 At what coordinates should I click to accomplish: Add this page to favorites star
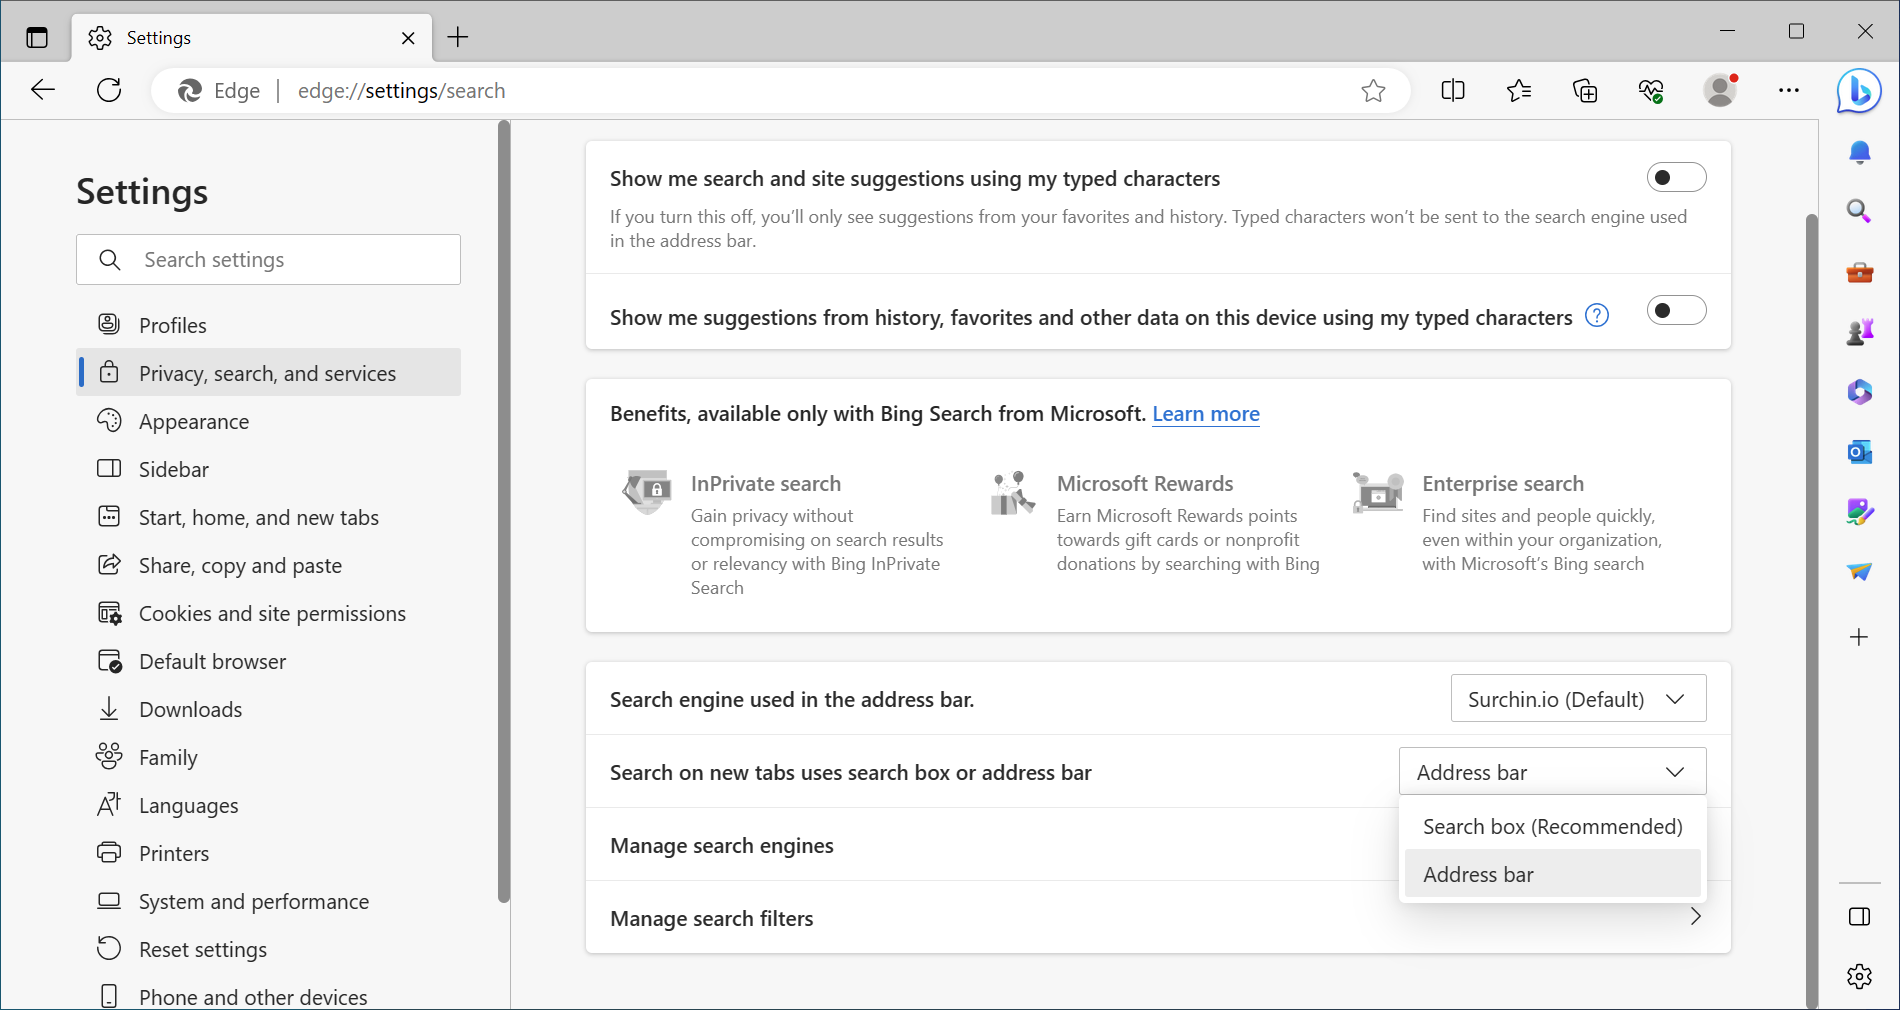[1373, 91]
